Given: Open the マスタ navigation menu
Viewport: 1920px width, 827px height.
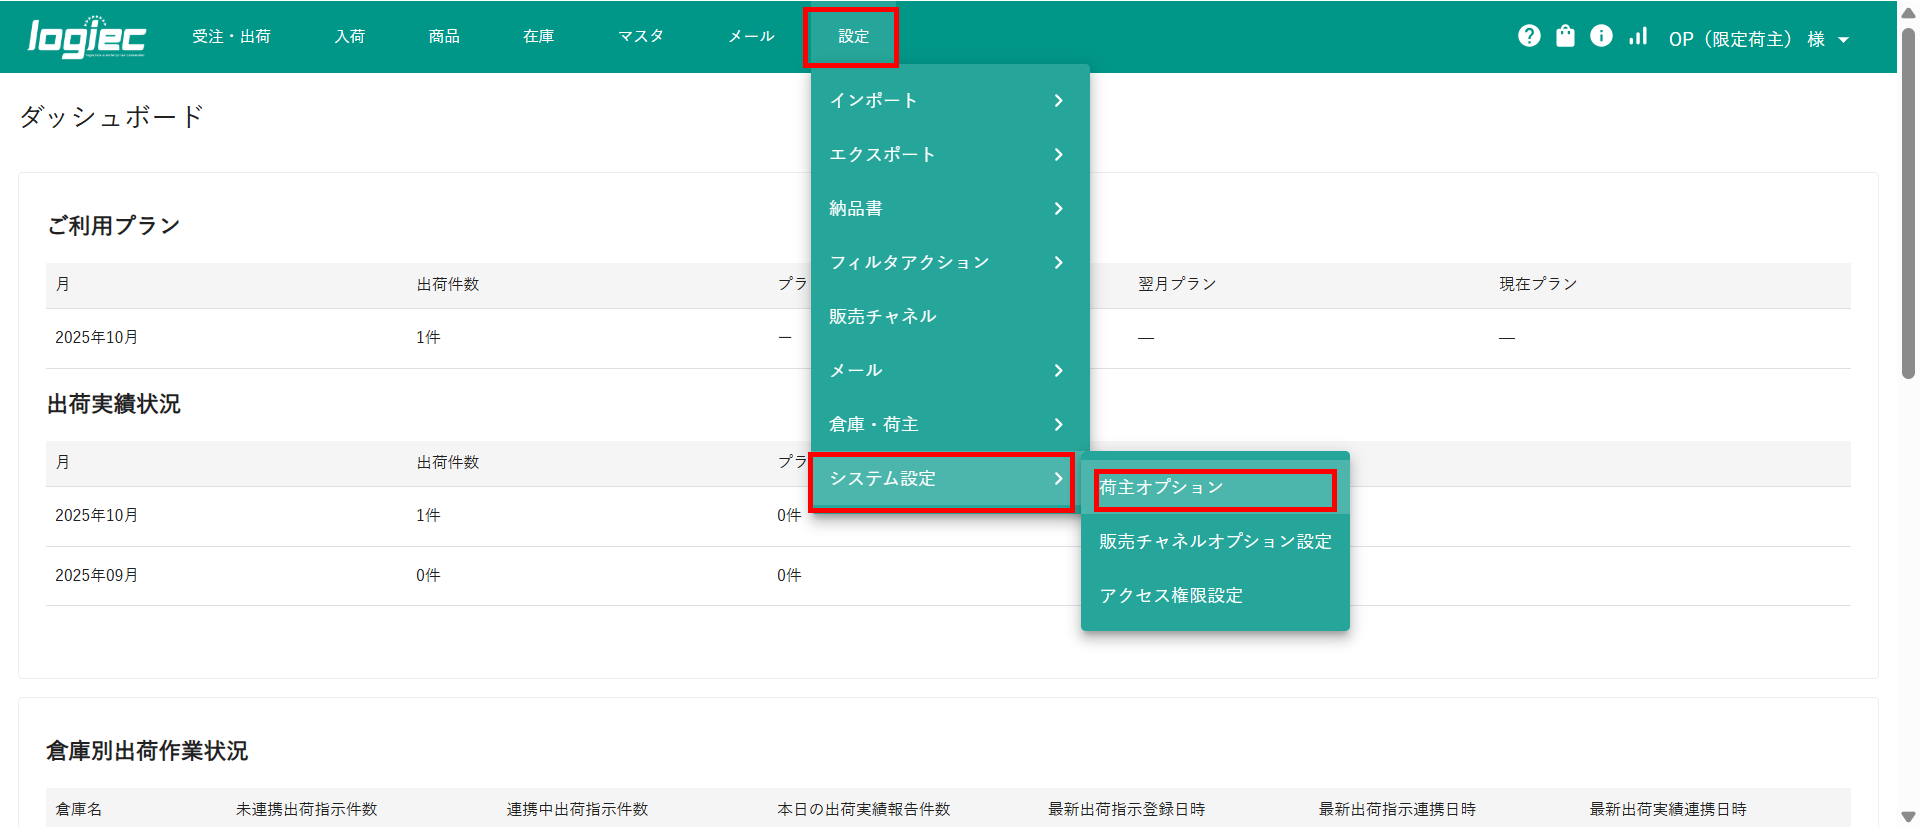Looking at the screenshot, I should (640, 36).
